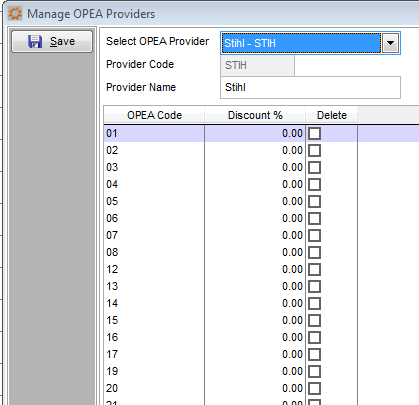
Task: Select OPEA Code cell 16
Action: pos(154,338)
